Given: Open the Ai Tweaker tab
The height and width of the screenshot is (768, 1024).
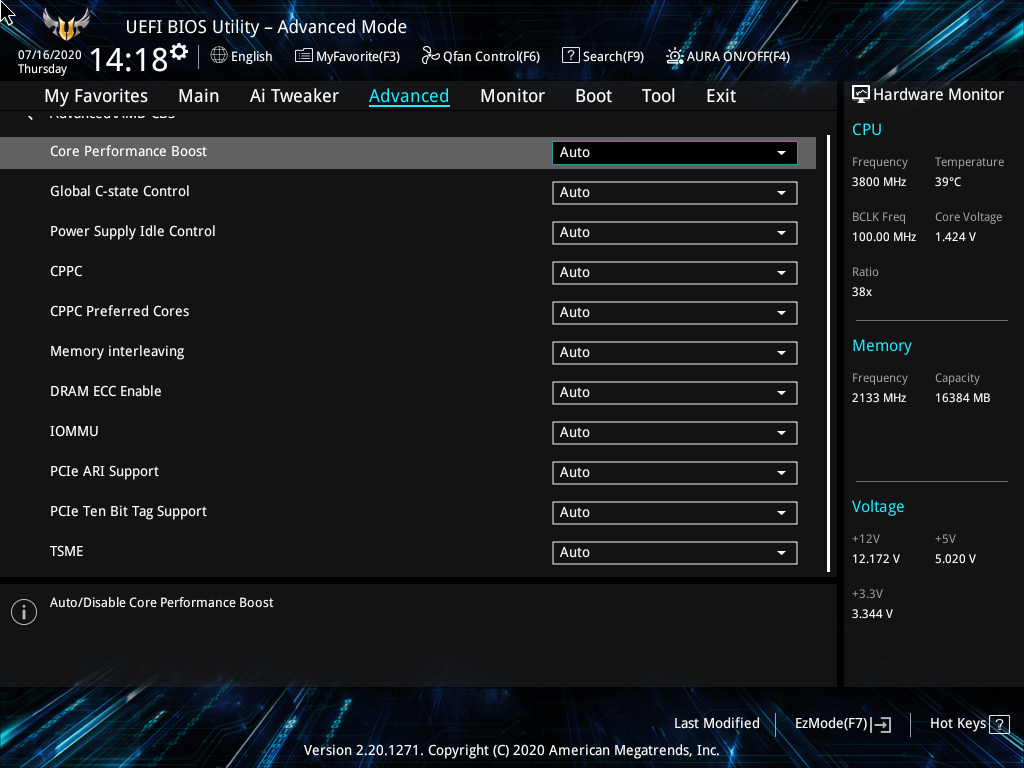Looking at the screenshot, I should pos(294,96).
